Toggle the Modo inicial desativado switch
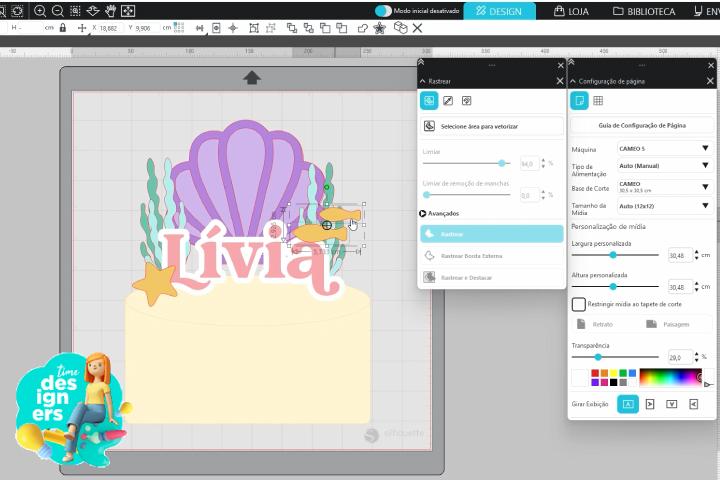Screen dimensions: 720x480 383,11
